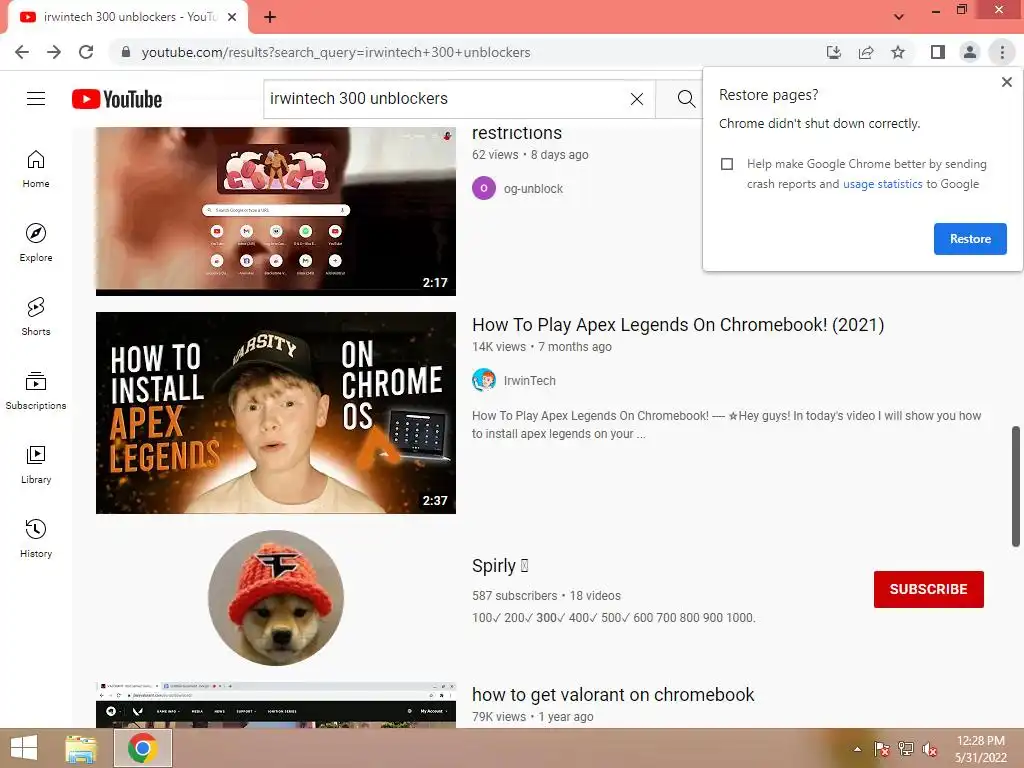
Task: Open the Action Center flag icon
Action: [x=882, y=749]
